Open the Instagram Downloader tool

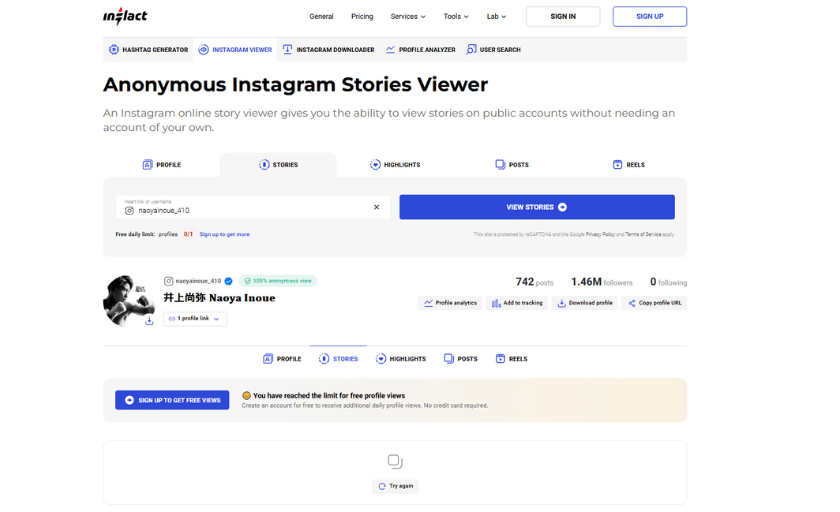tap(328, 50)
